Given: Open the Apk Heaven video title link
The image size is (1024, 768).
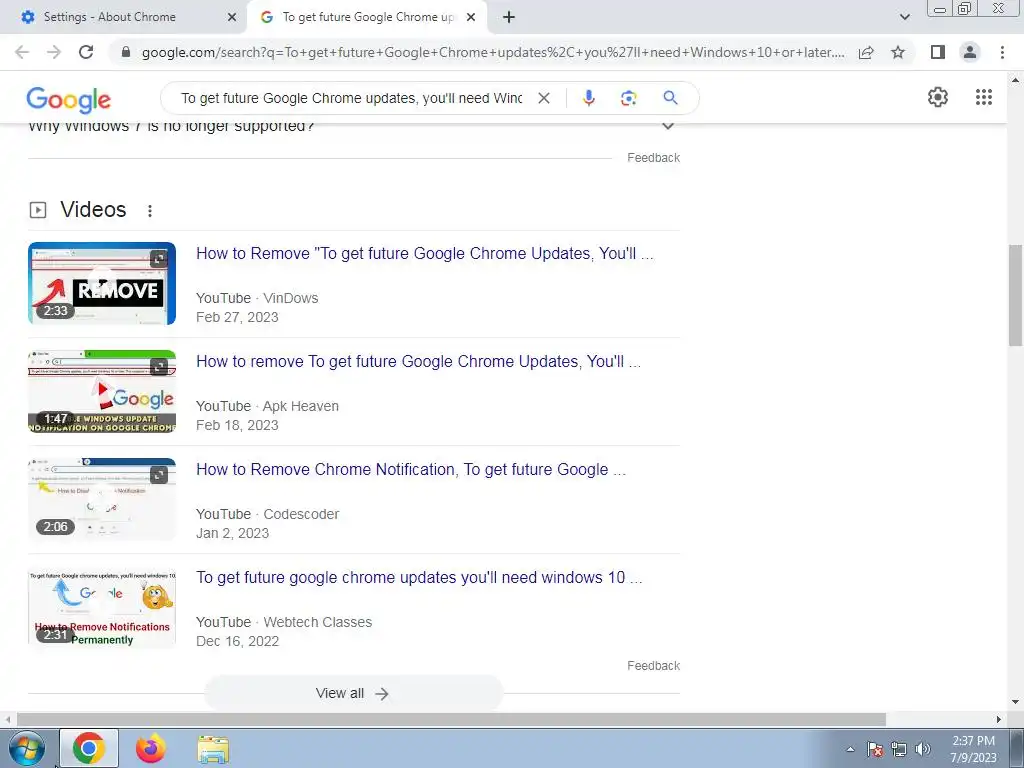Looking at the screenshot, I should pos(419,361).
